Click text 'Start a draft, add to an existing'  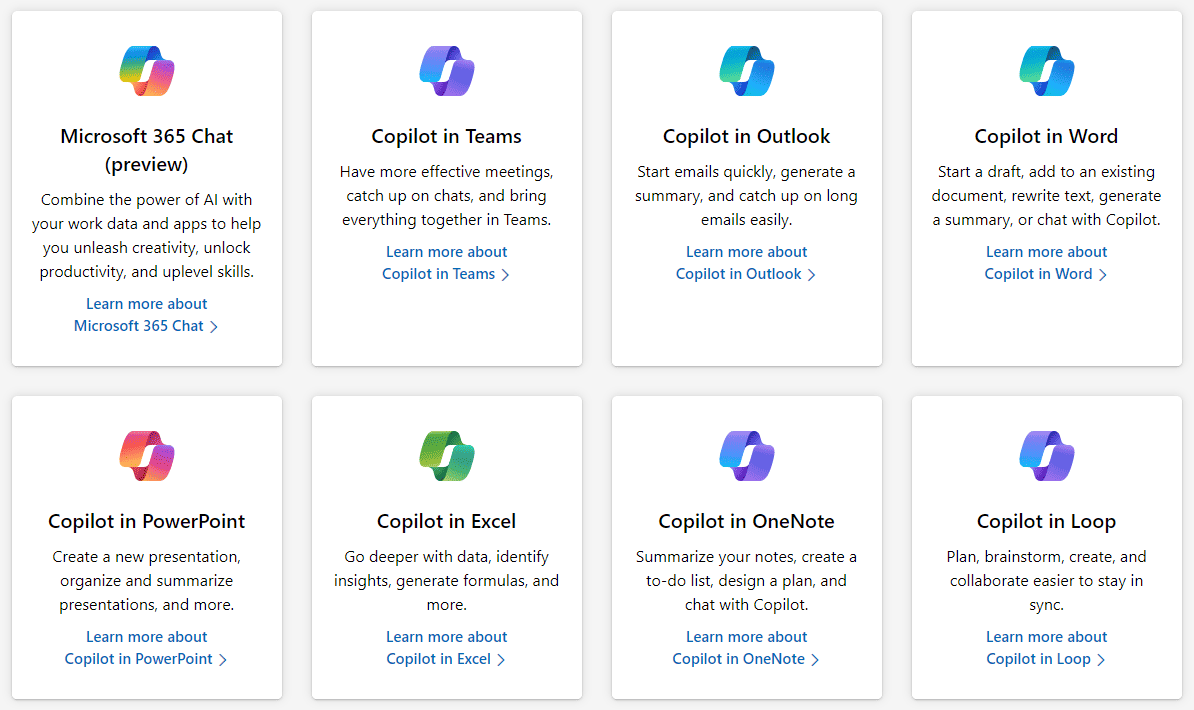coord(1046,172)
